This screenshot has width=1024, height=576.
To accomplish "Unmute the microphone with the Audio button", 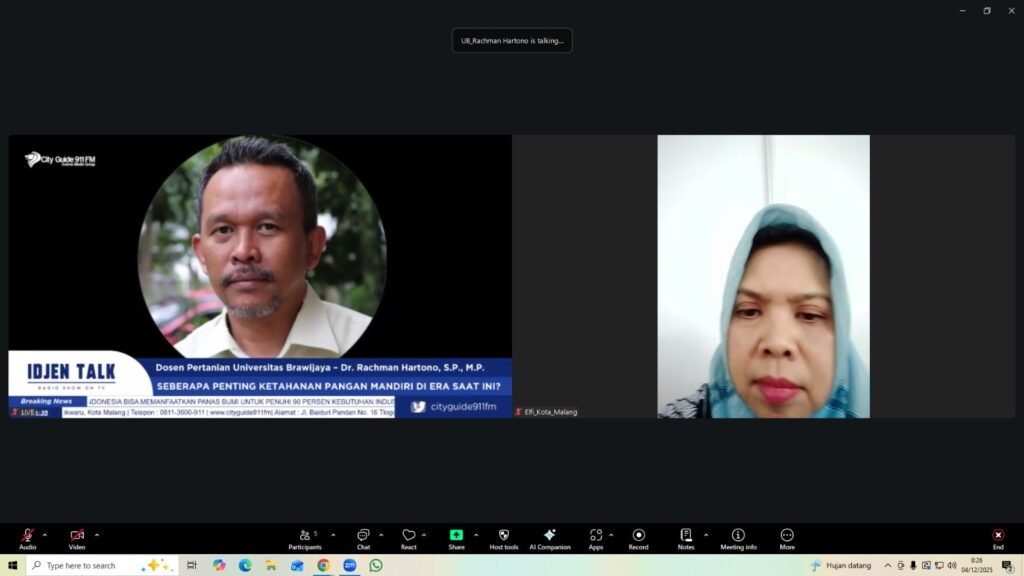I will [x=27, y=537].
